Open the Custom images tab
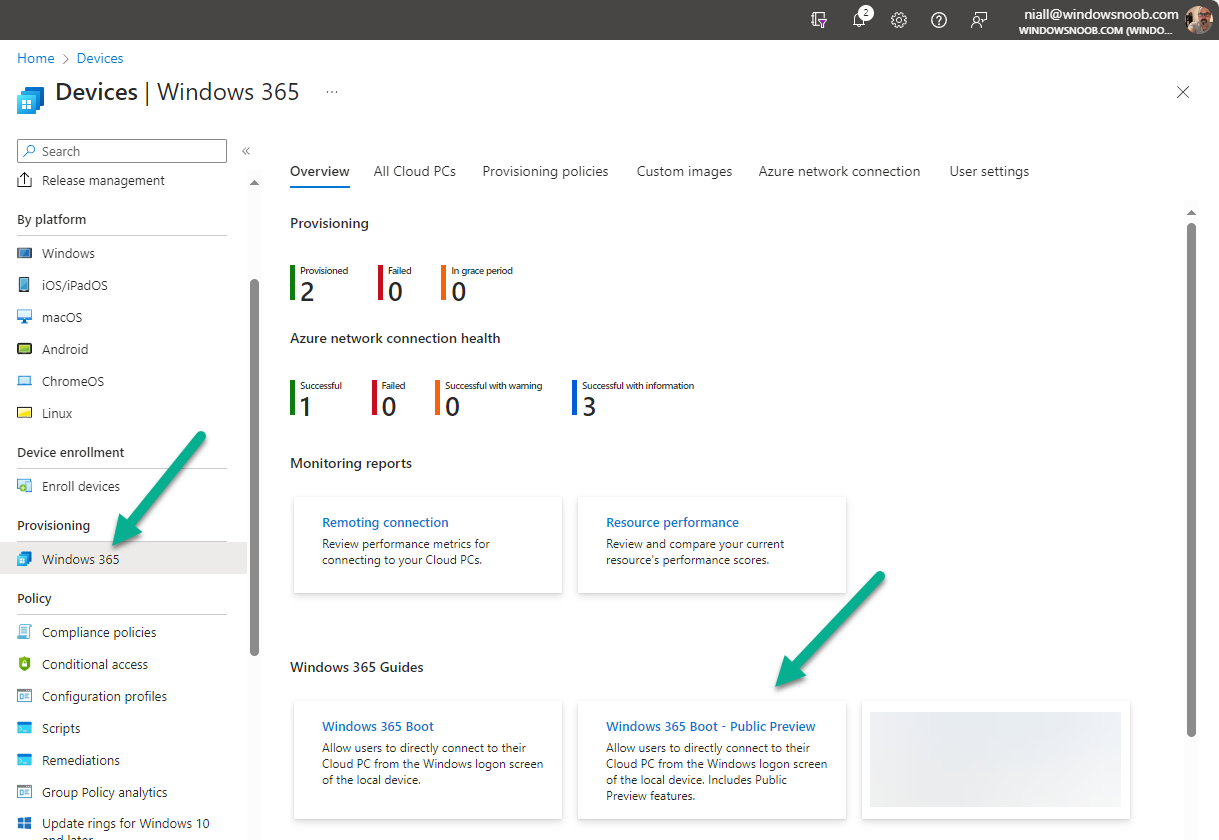 684,171
